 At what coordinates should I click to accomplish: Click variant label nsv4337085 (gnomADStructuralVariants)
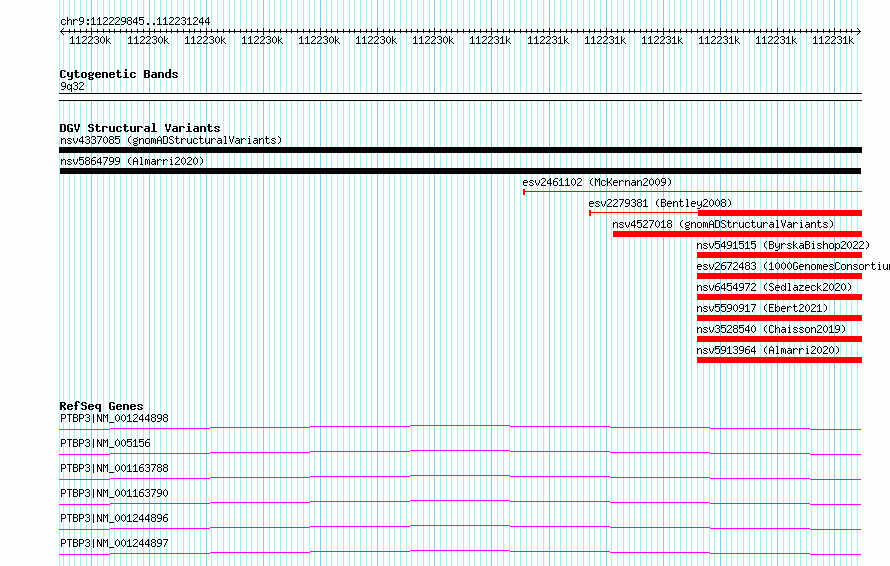click(171, 140)
